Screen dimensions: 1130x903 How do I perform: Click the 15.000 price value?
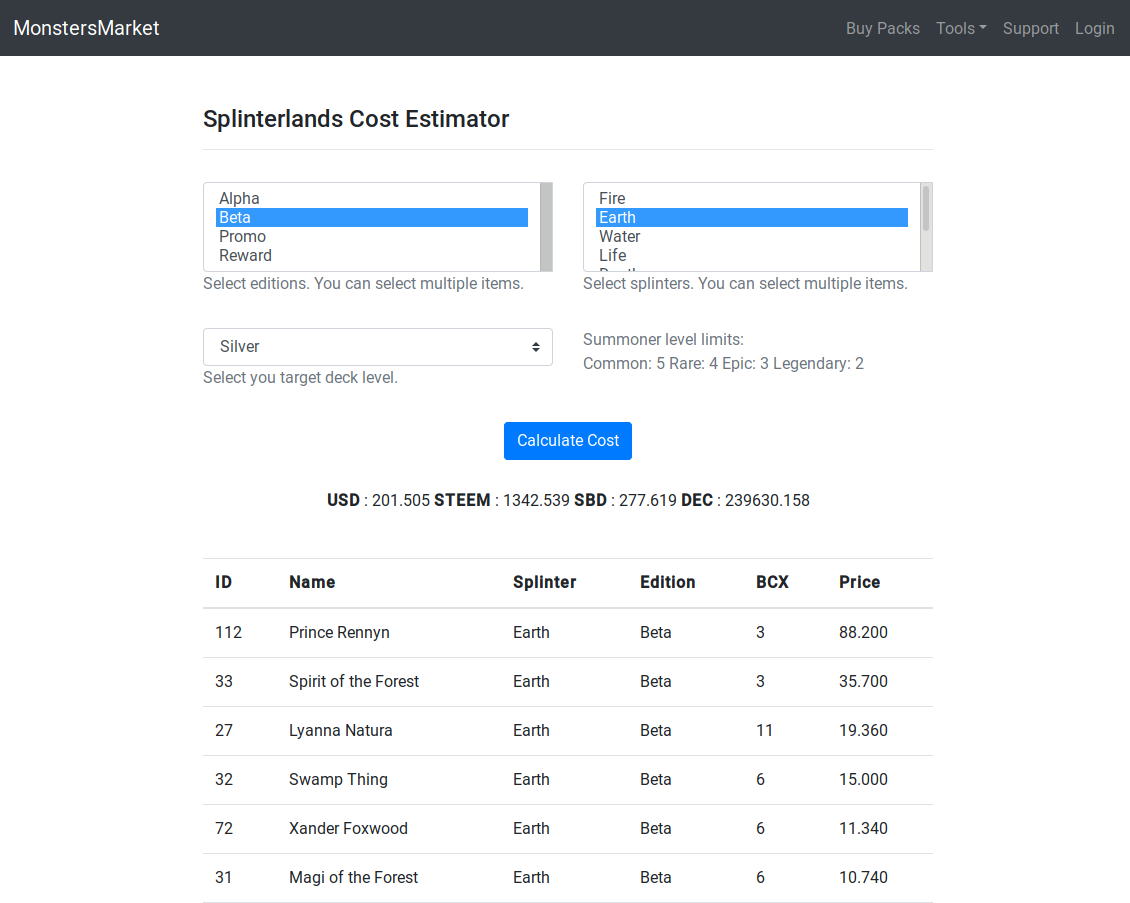pos(863,780)
